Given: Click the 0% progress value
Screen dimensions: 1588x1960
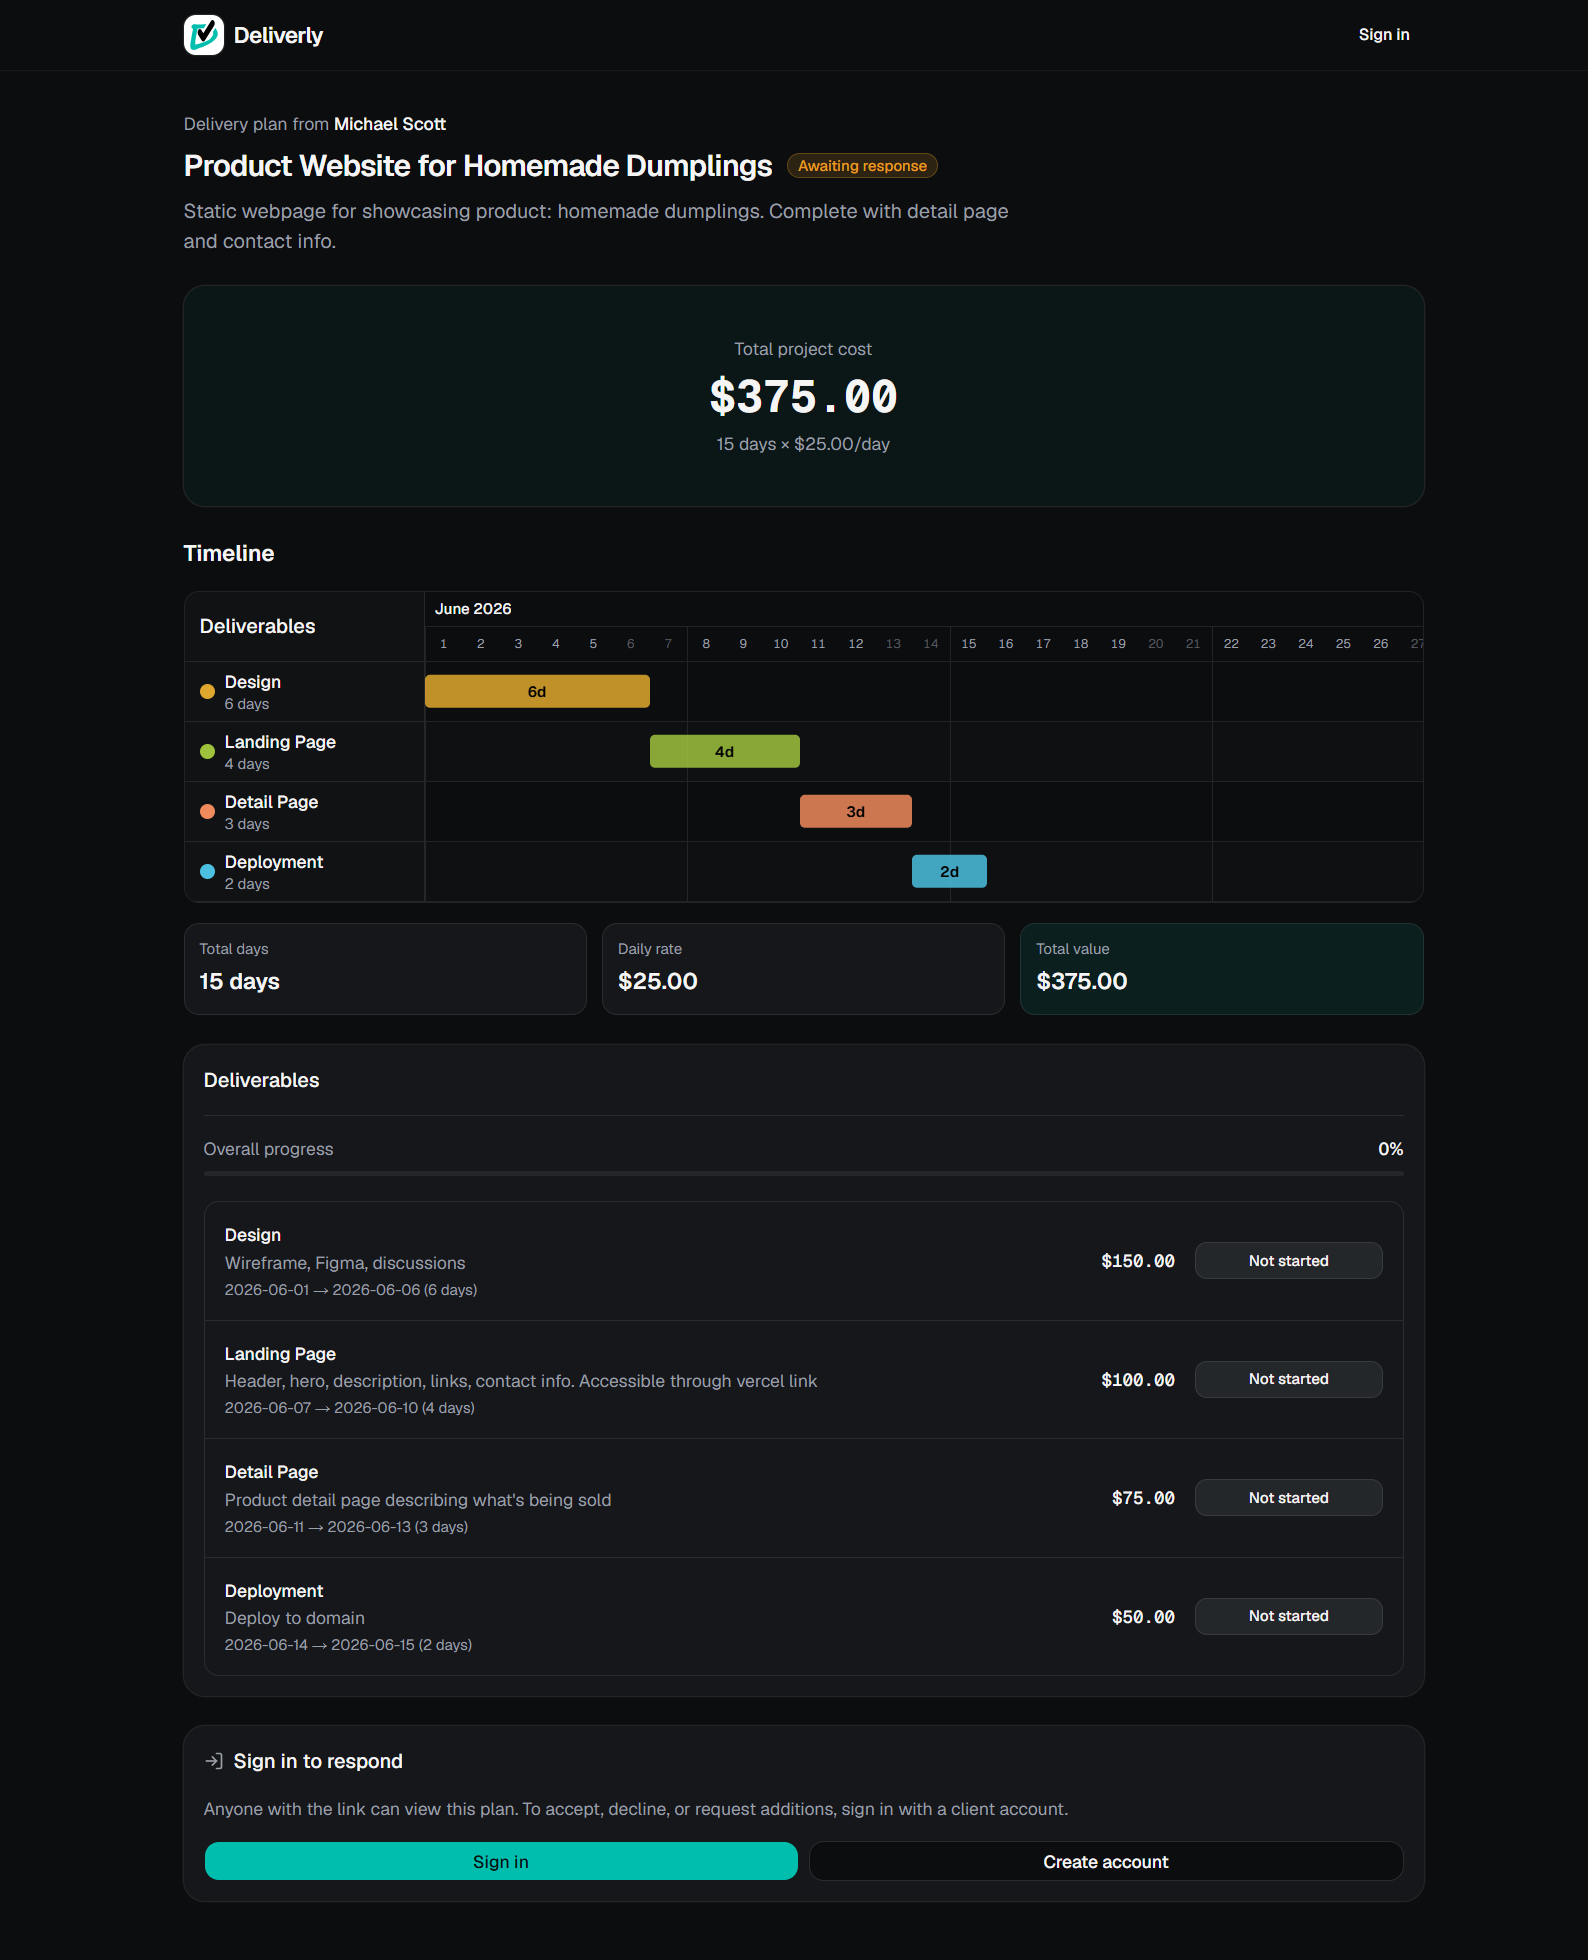Looking at the screenshot, I should [1390, 1149].
